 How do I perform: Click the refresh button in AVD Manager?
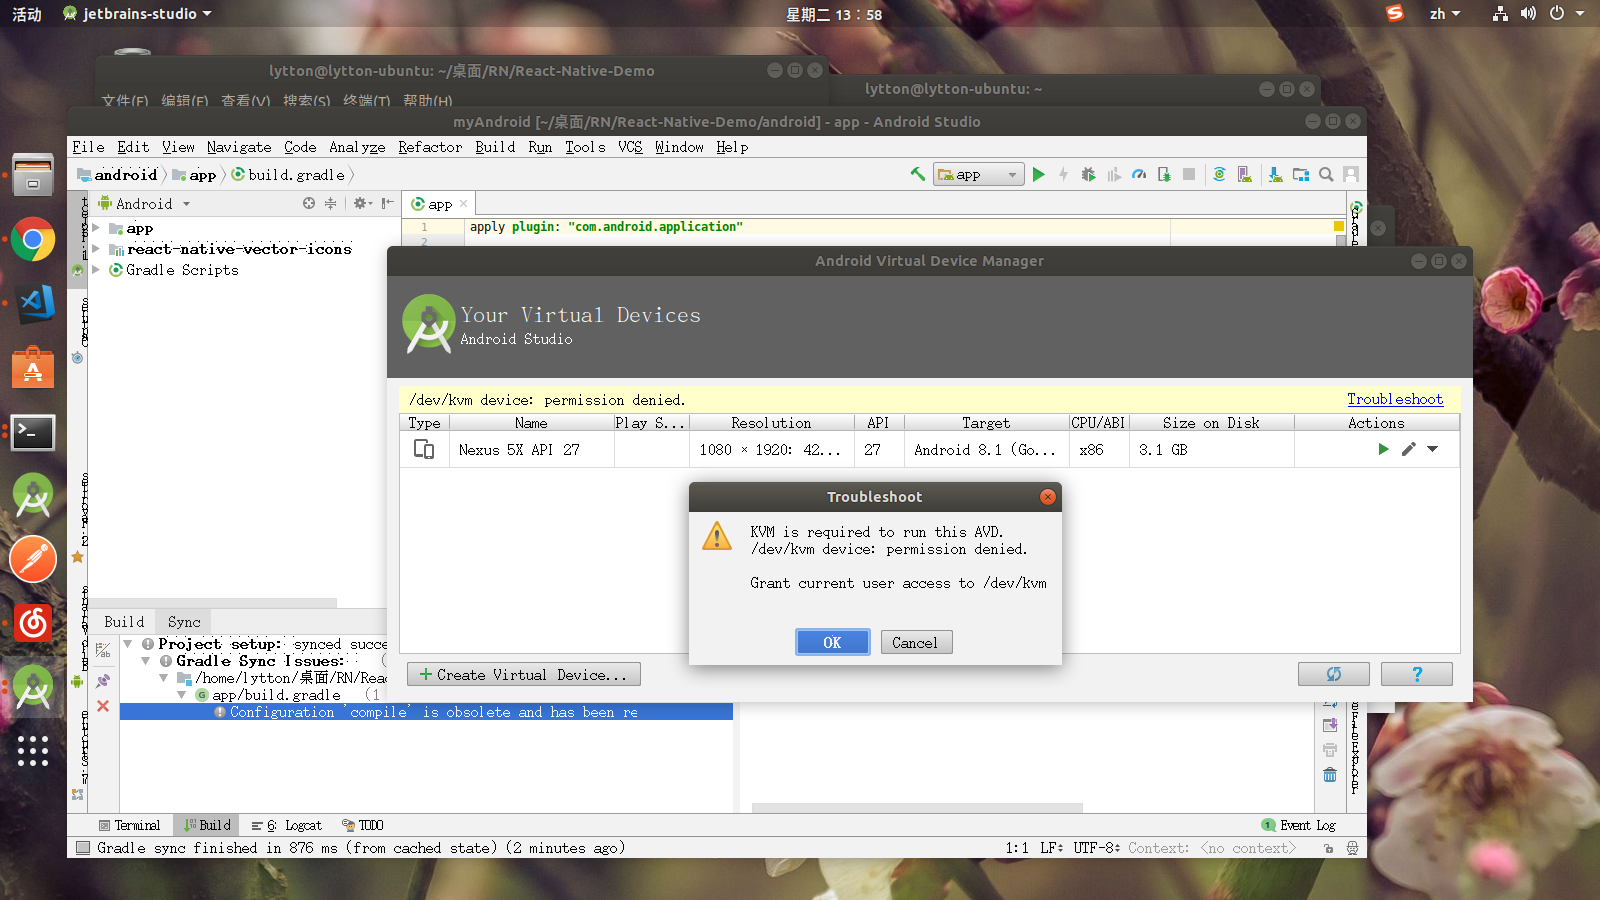[1334, 674]
